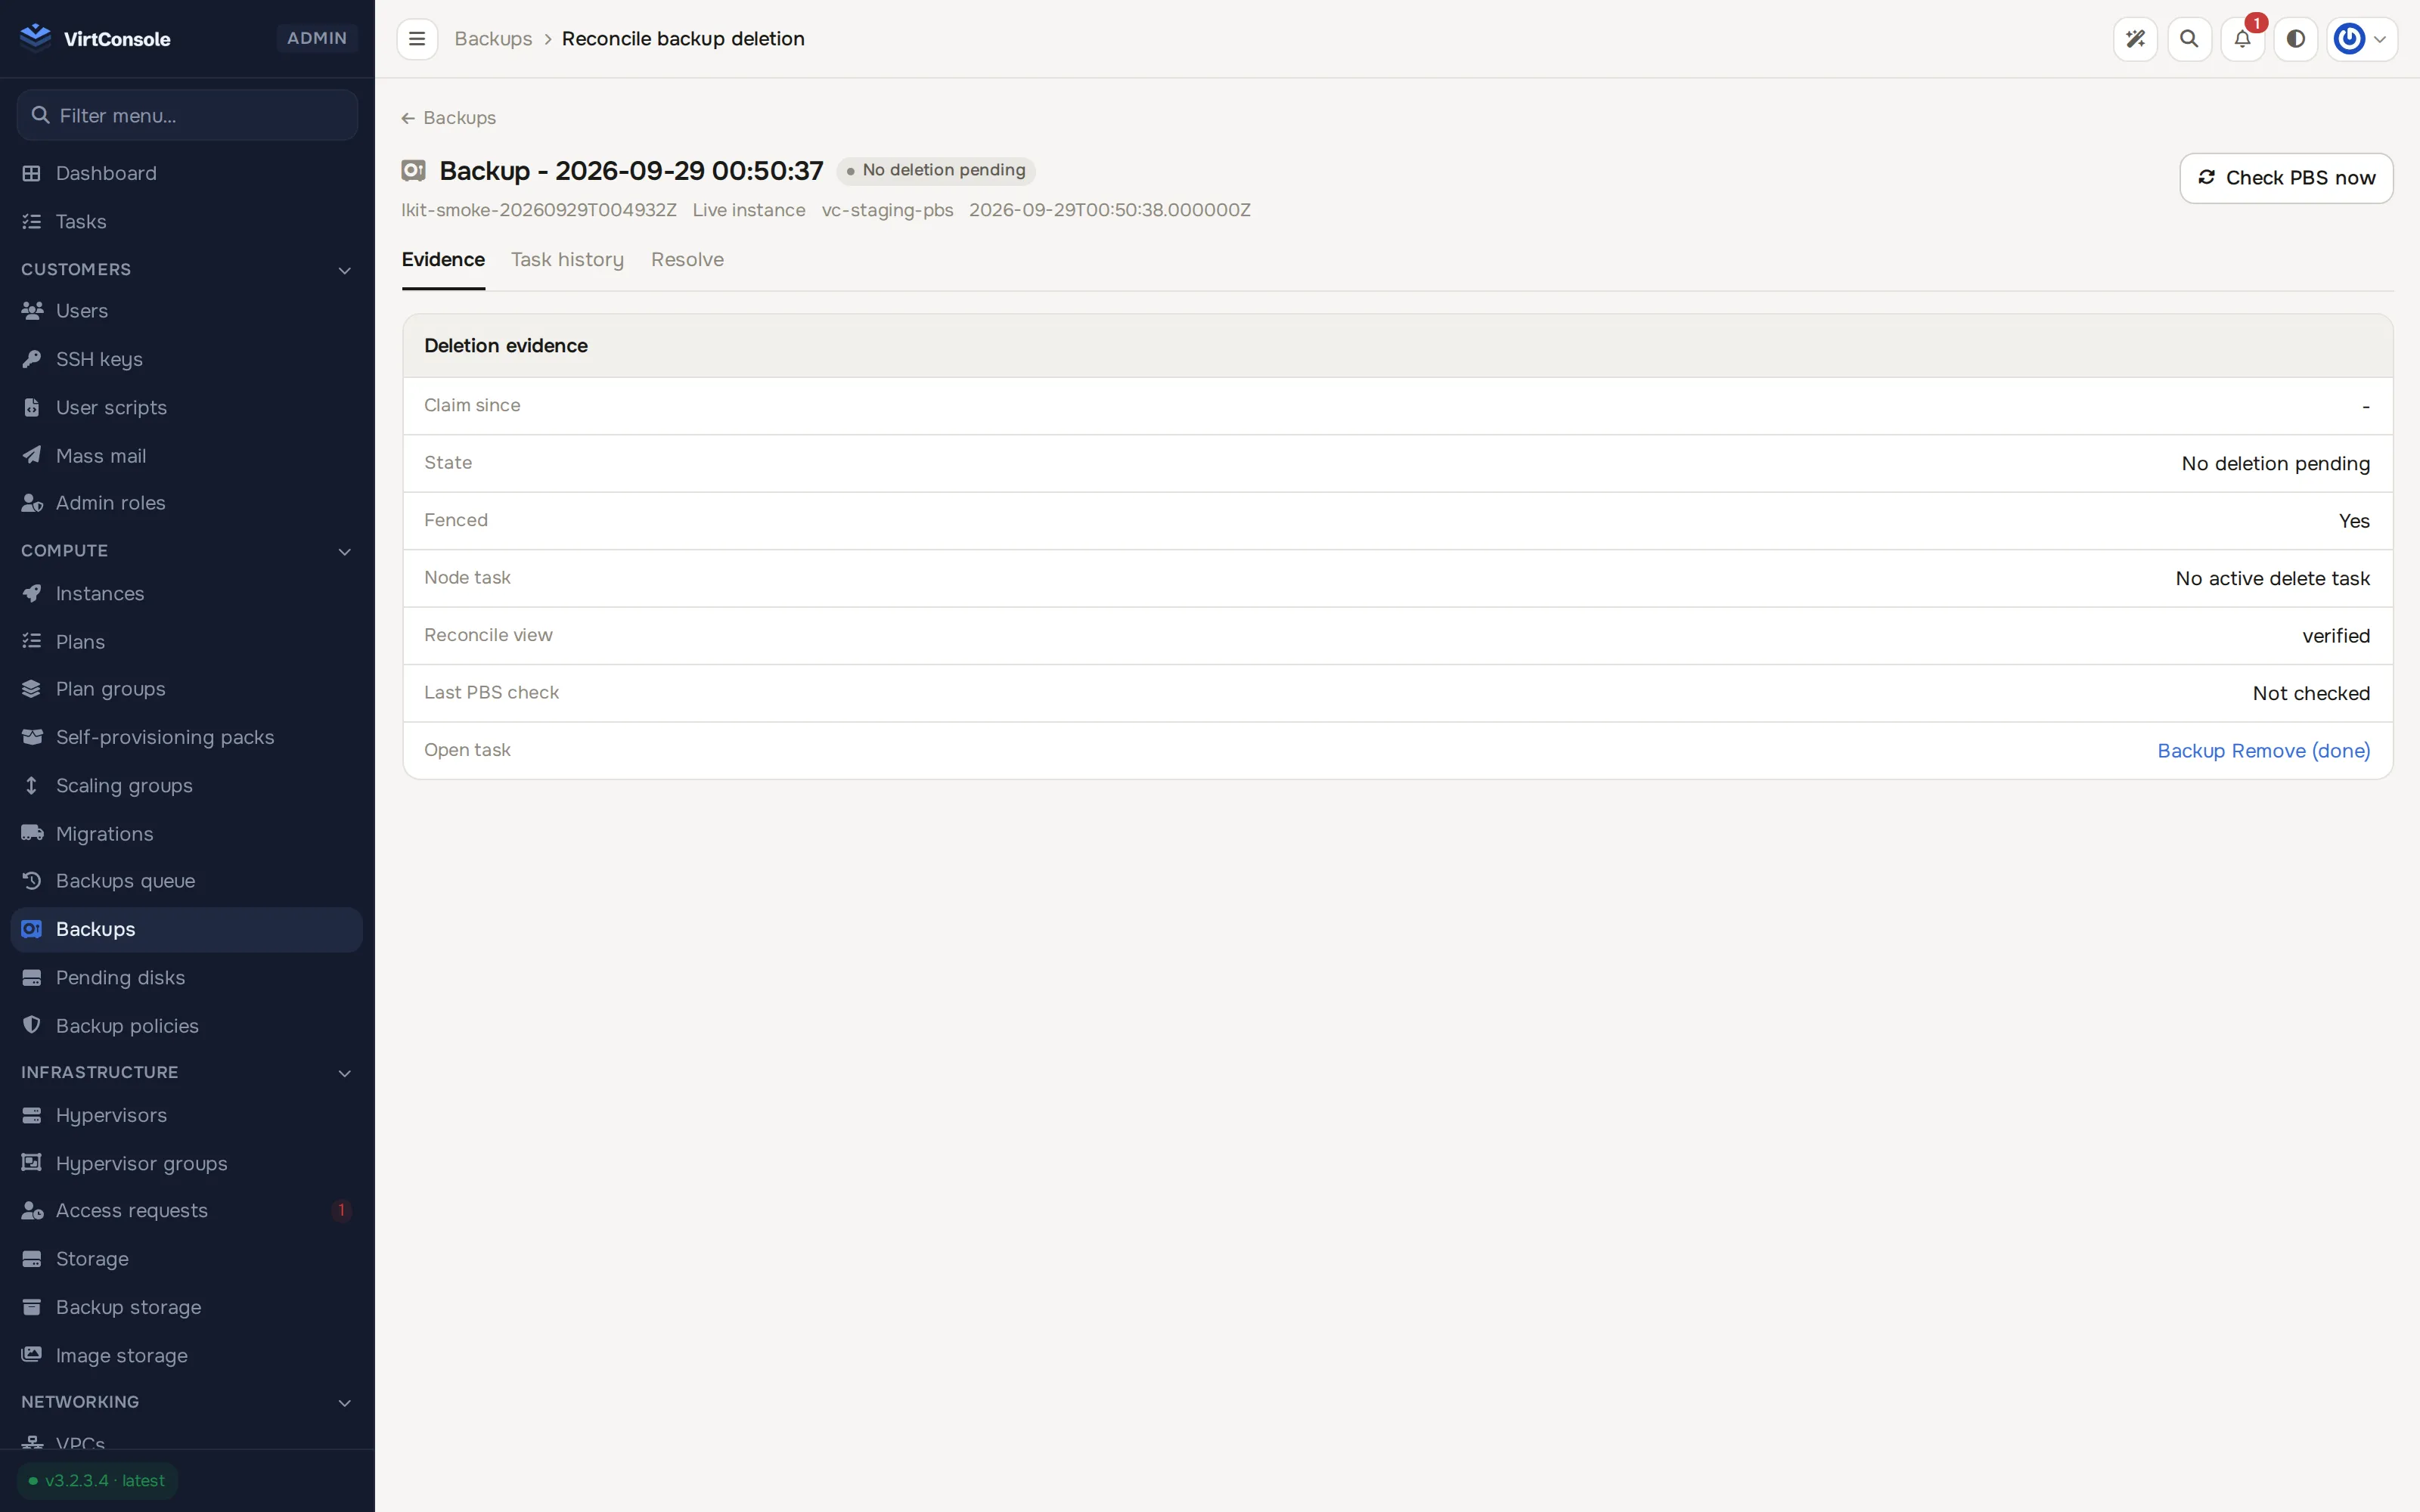The image size is (2420, 1512).
Task: Switch to the Task history tab
Action: (567, 260)
